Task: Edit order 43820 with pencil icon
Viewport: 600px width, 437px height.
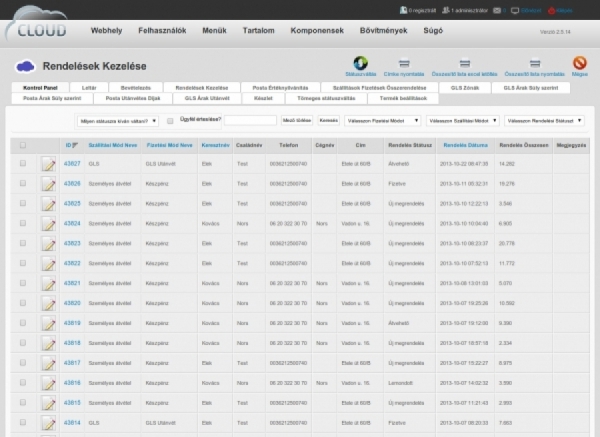Action: (48, 303)
